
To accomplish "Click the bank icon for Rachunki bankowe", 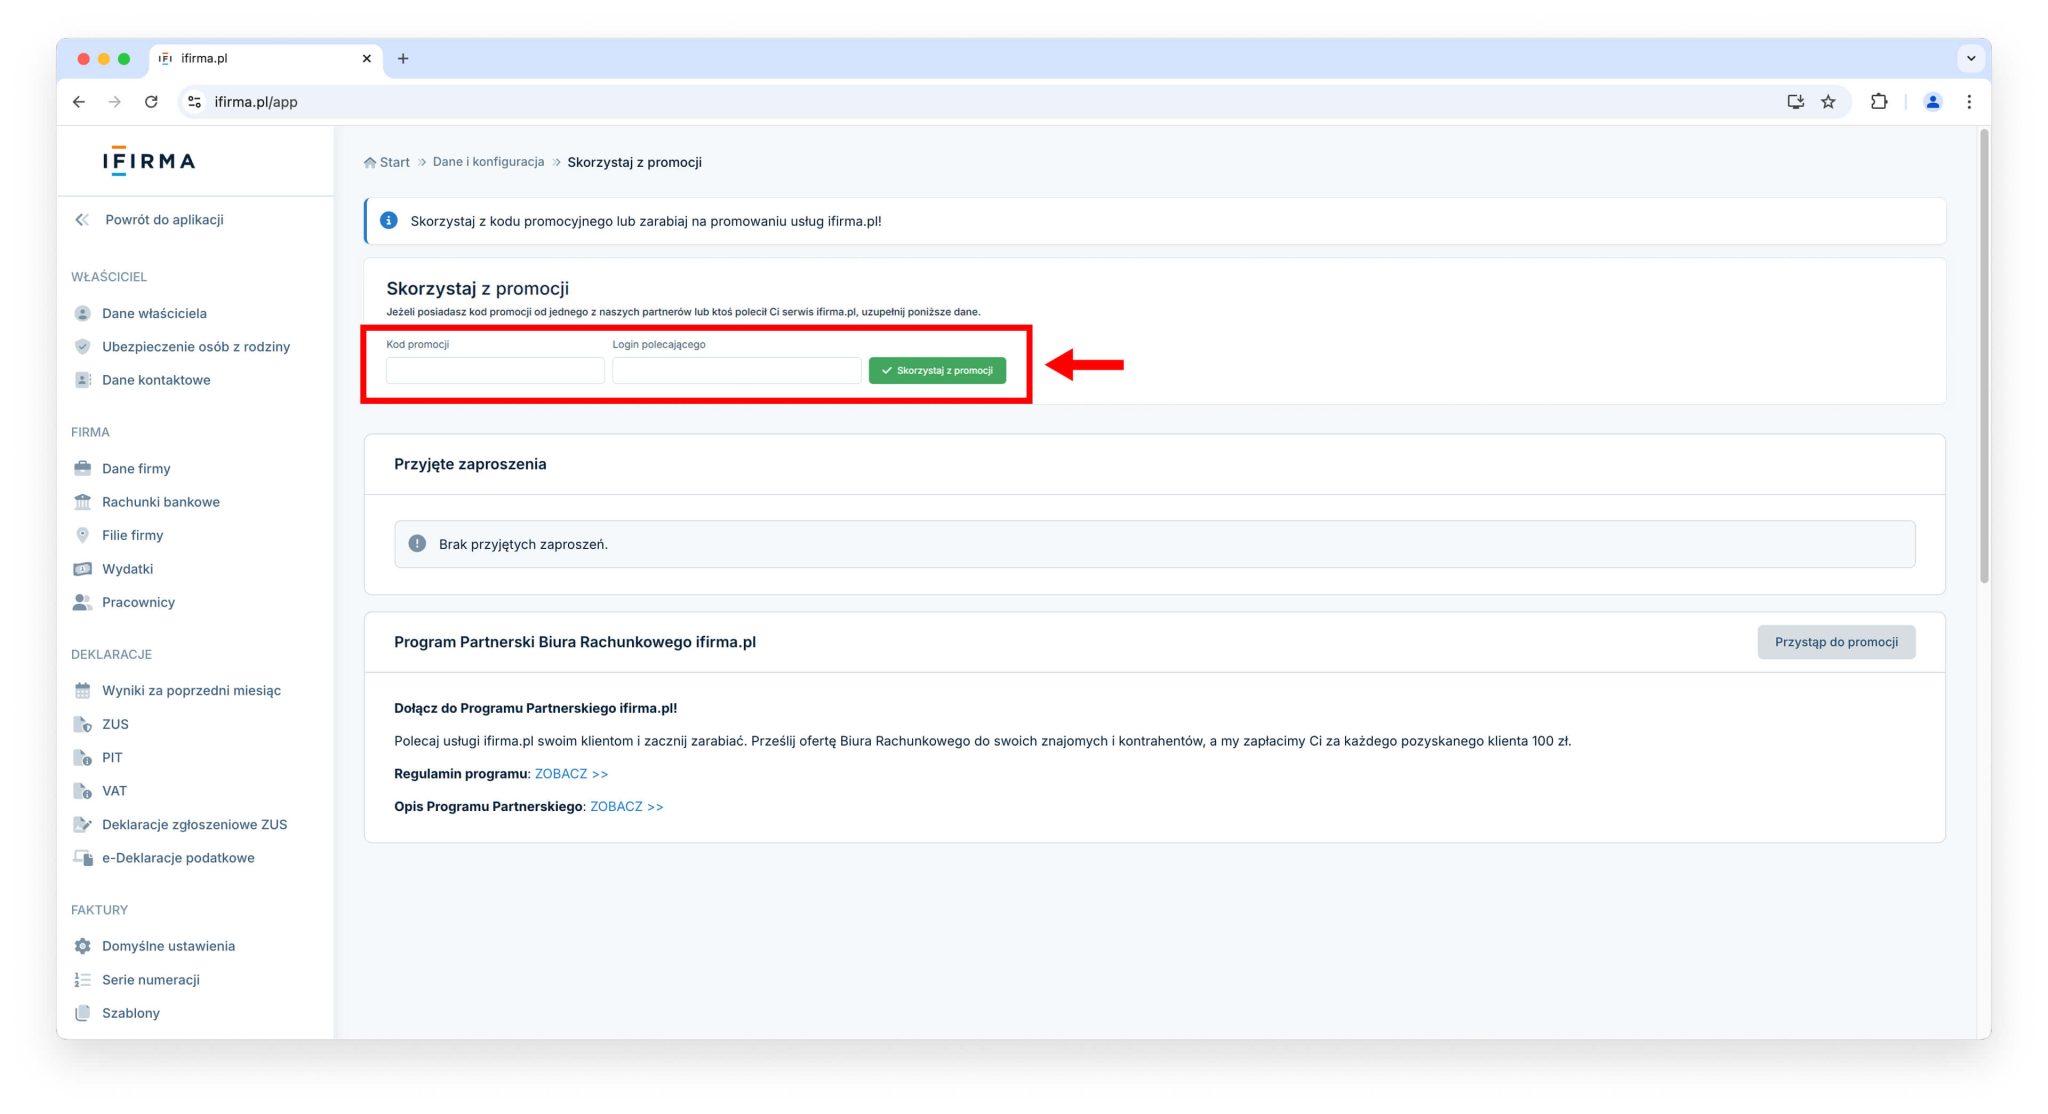I will click(83, 502).
